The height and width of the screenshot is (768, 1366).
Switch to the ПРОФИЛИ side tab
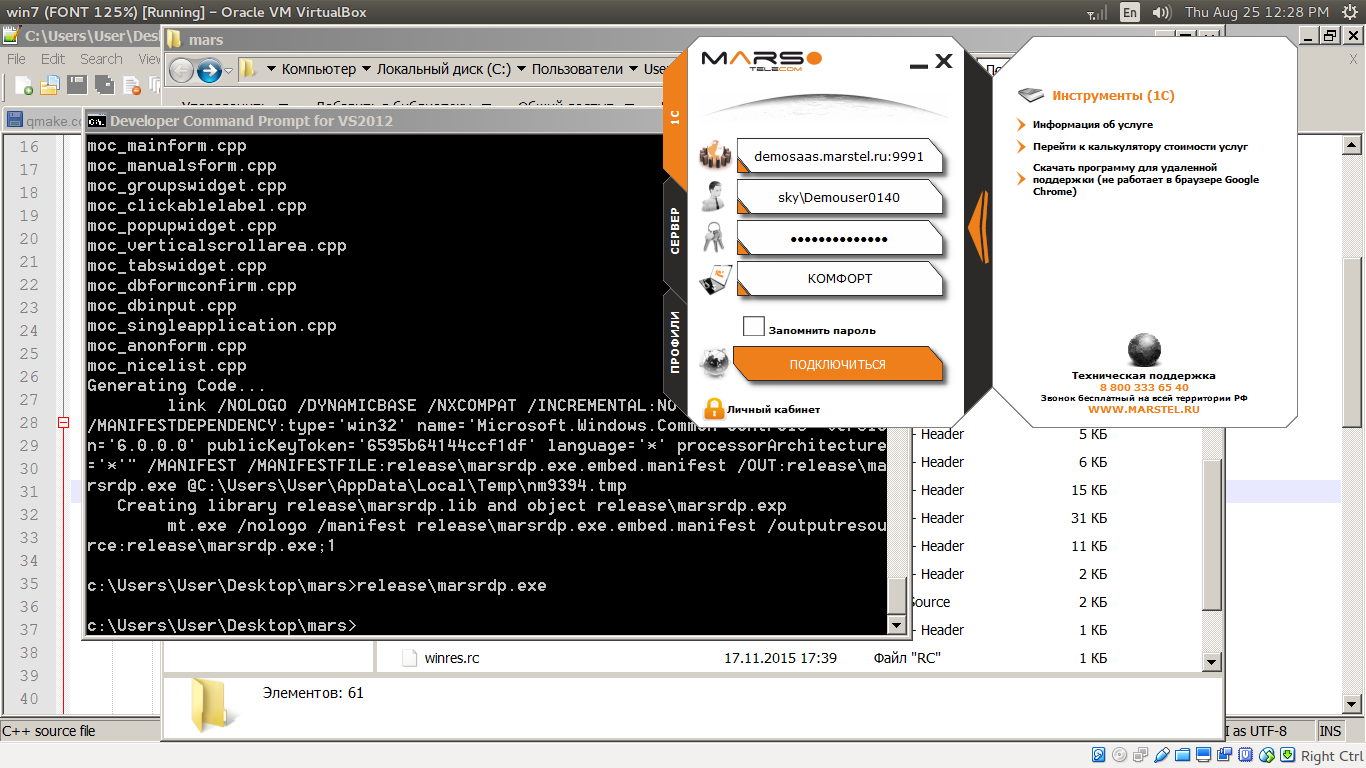click(675, 342)
